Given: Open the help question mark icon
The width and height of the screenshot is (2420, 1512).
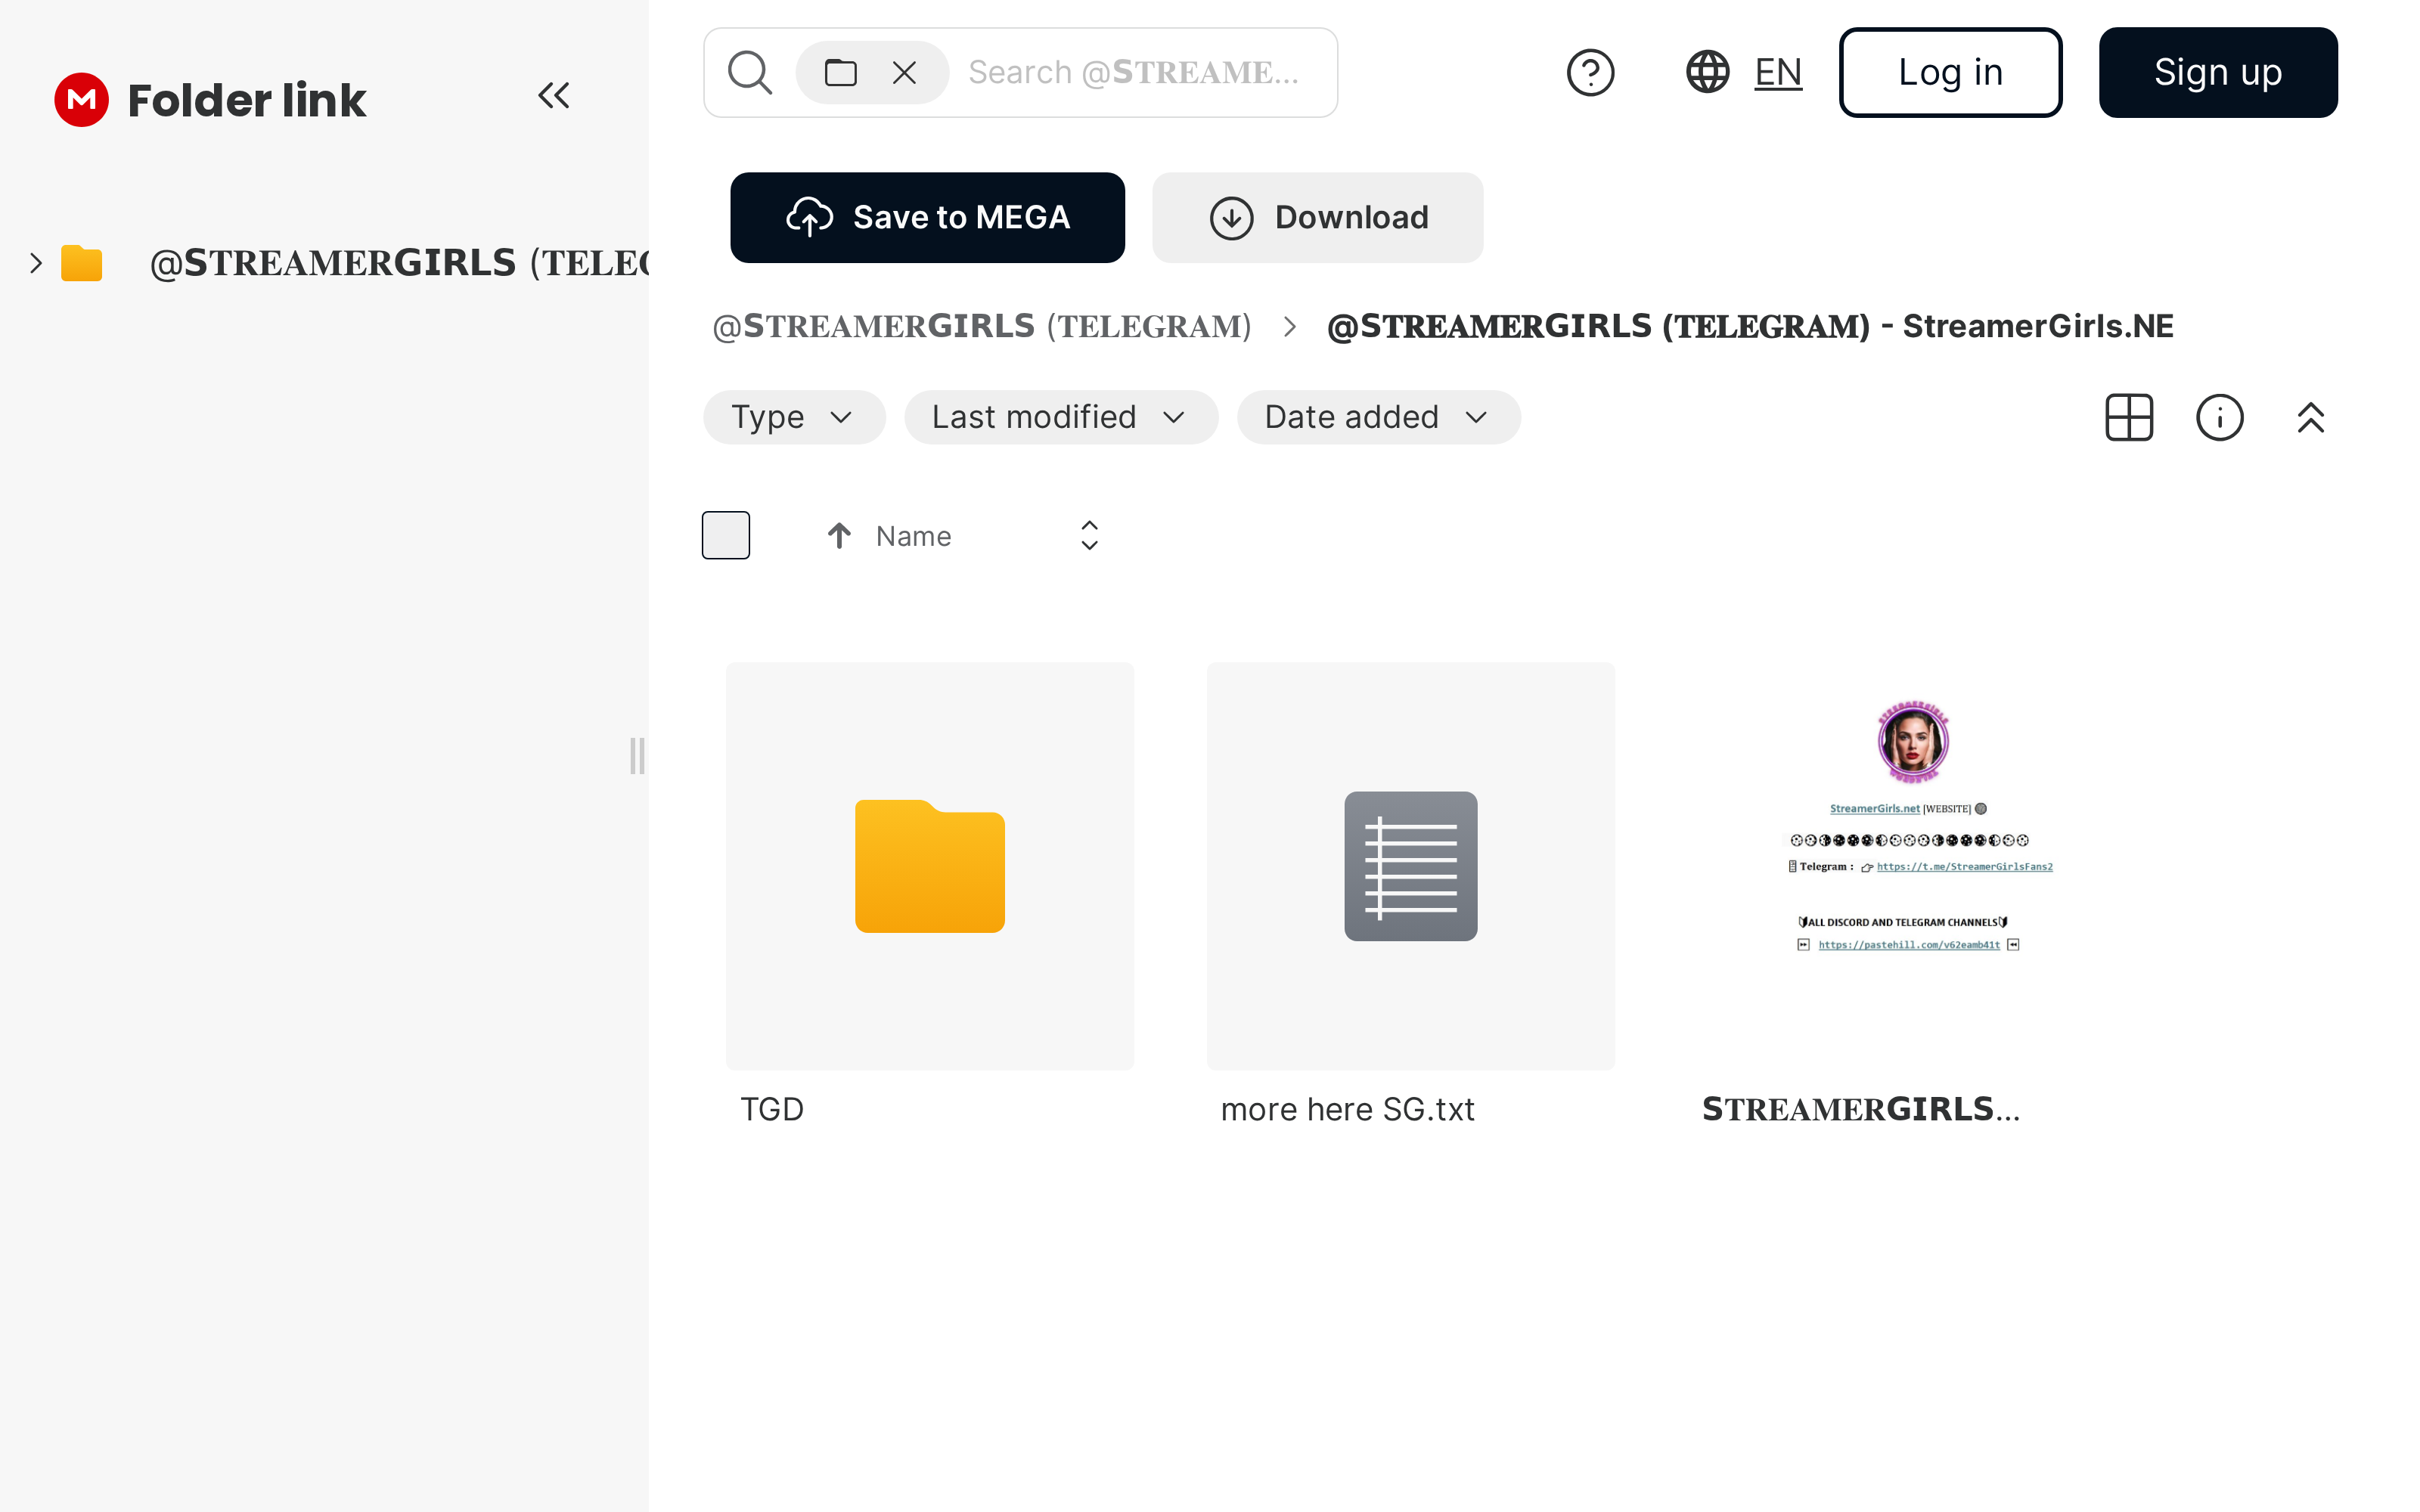Looking at the screenshot, I should (1590, 72).
